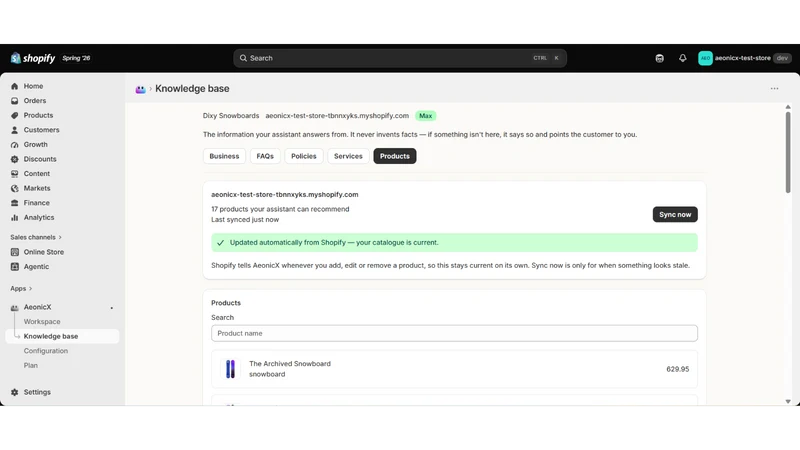The width and height of the screenshot is (800, 450).
Task: Open the three-dot page menu
Action: point(774,89)
